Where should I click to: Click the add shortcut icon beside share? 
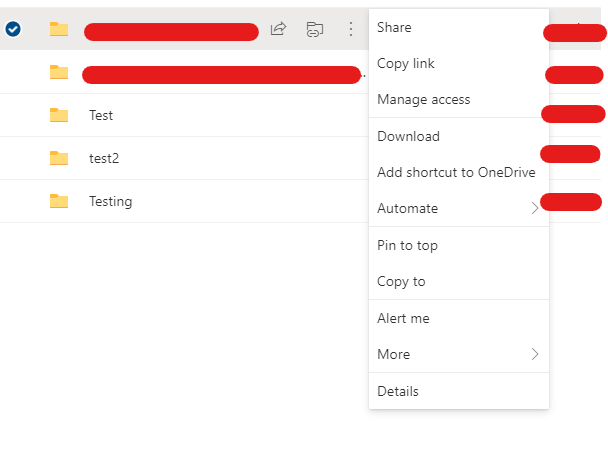(x=314, y=30)
